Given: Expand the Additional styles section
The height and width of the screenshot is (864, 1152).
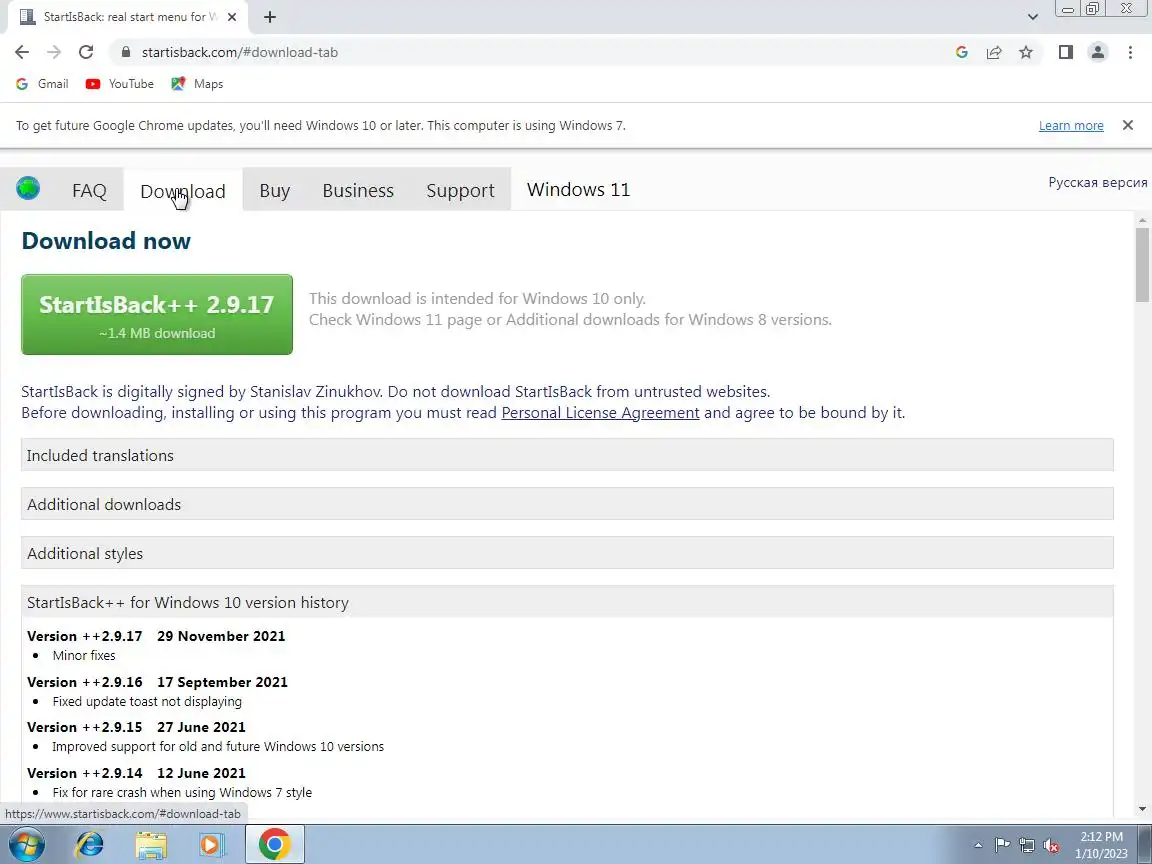Looking at the screenshot, I should tap(567, 553).
